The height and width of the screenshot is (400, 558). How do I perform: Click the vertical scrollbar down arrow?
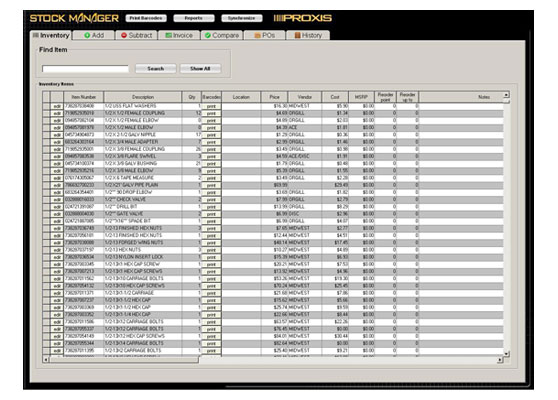pos(506,354)
